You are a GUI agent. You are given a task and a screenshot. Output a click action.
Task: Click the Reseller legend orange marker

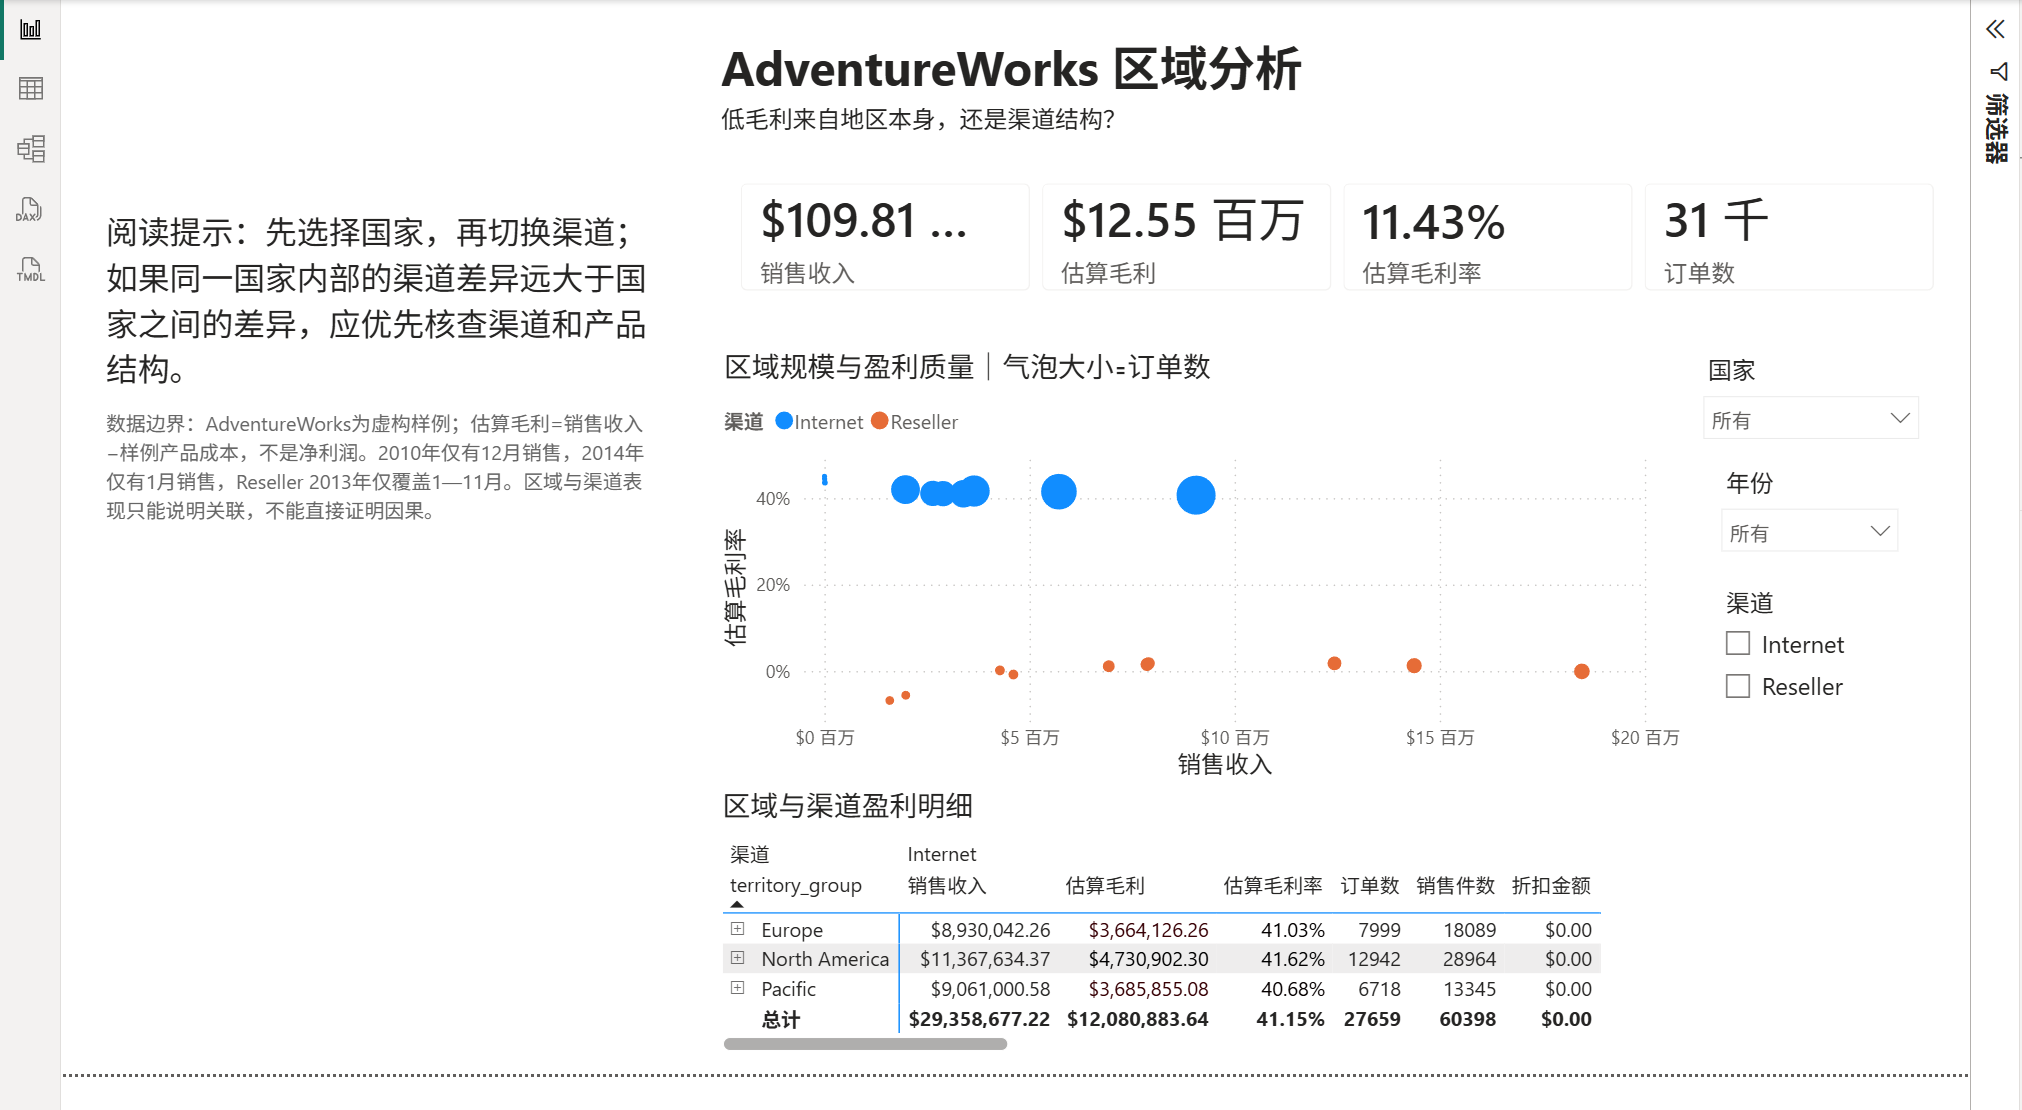pos(880,421)
